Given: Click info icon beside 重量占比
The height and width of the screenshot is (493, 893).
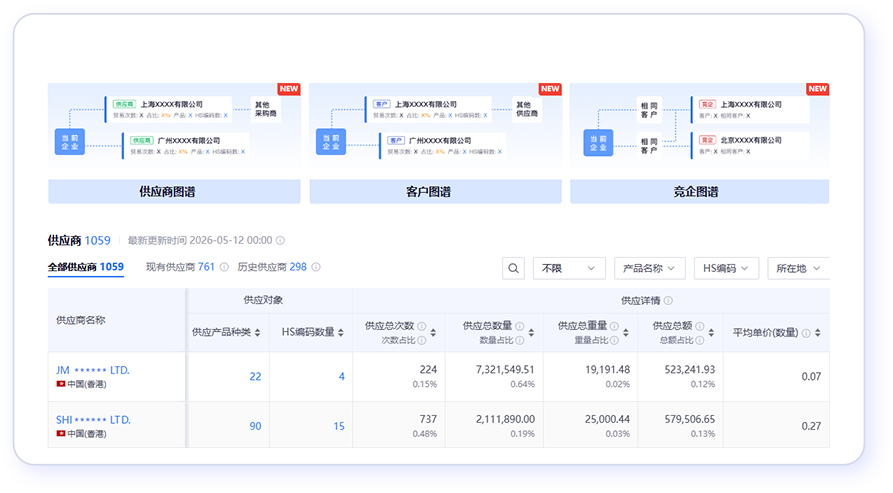Looking at the screenshot, I should click(614, 340).
